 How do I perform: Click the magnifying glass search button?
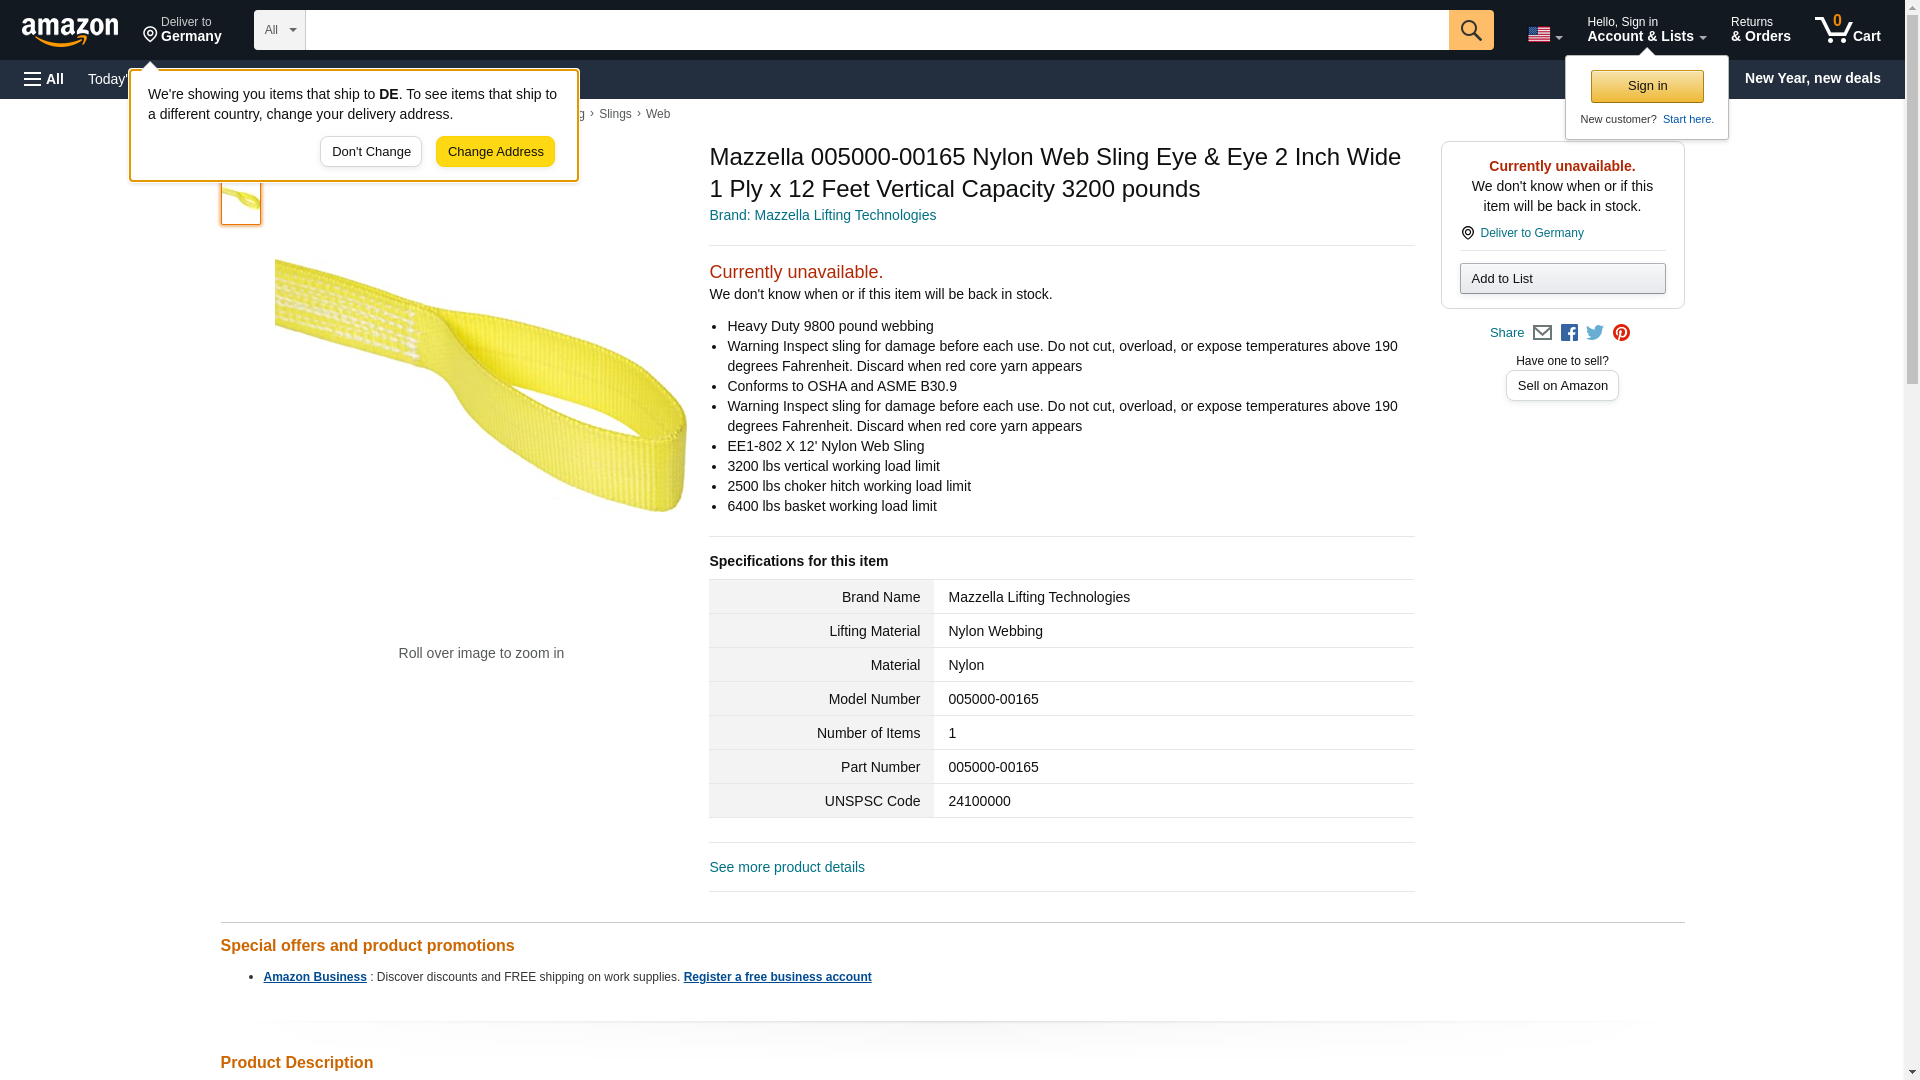(1470, 30)
